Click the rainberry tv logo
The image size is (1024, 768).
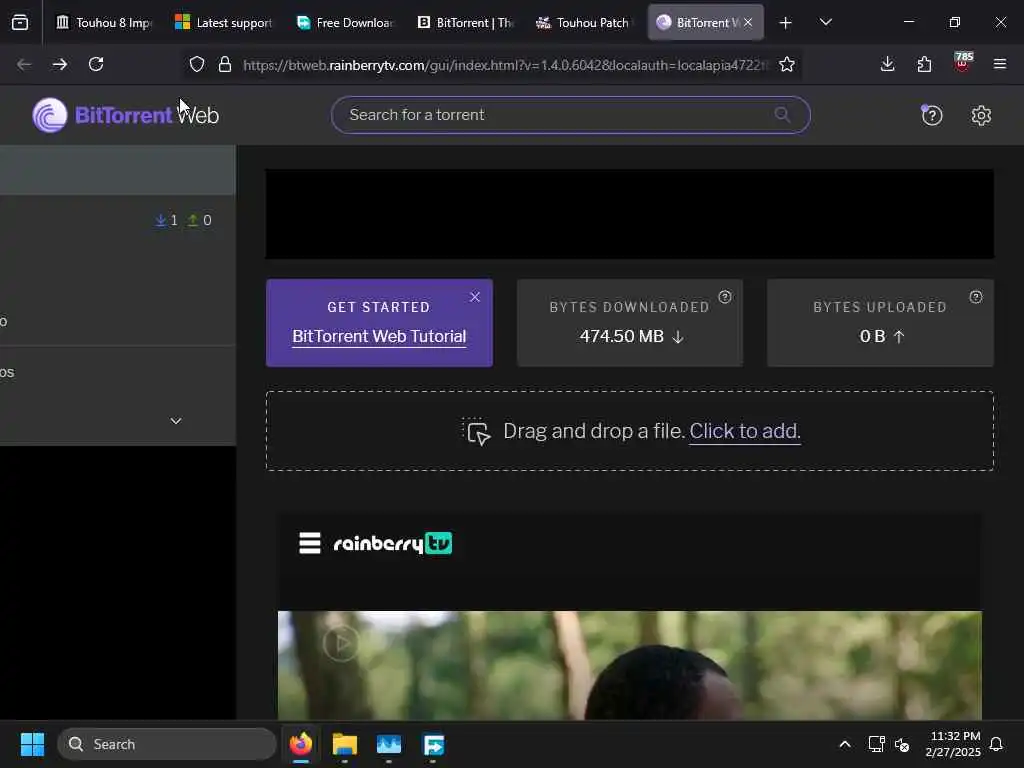[392, 543]
